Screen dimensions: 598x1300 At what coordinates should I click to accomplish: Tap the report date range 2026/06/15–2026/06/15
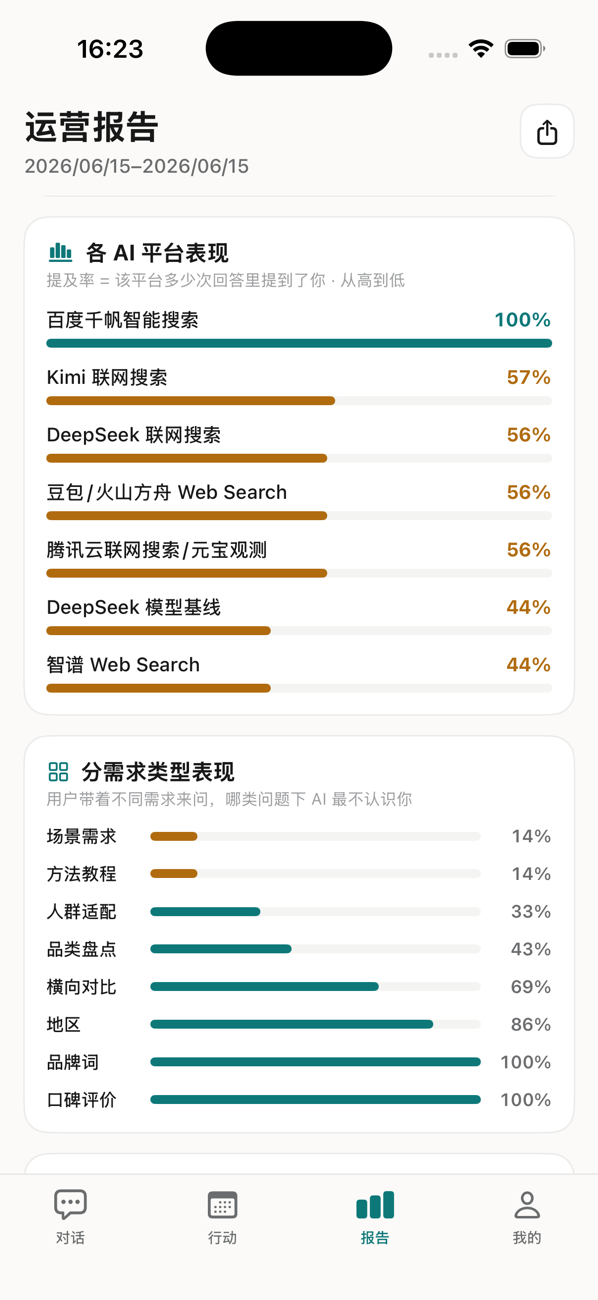(137, 166)
